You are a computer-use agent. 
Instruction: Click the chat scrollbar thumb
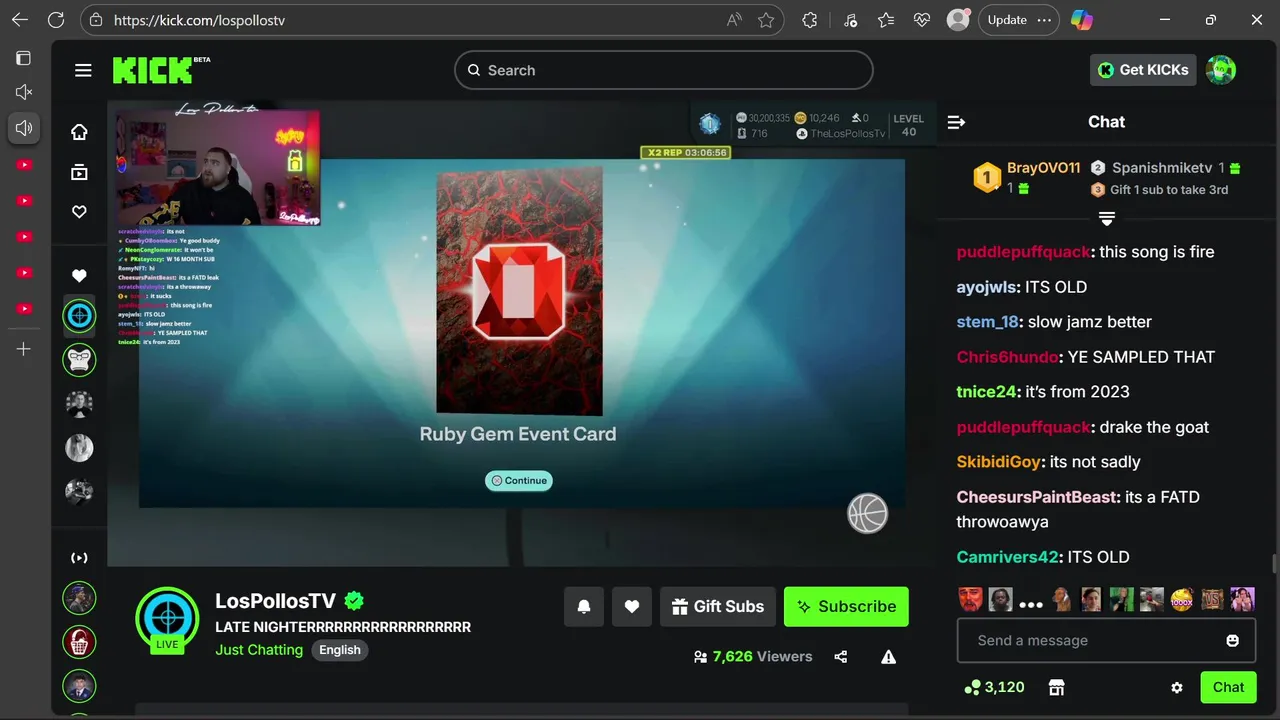click(1274, 564)
